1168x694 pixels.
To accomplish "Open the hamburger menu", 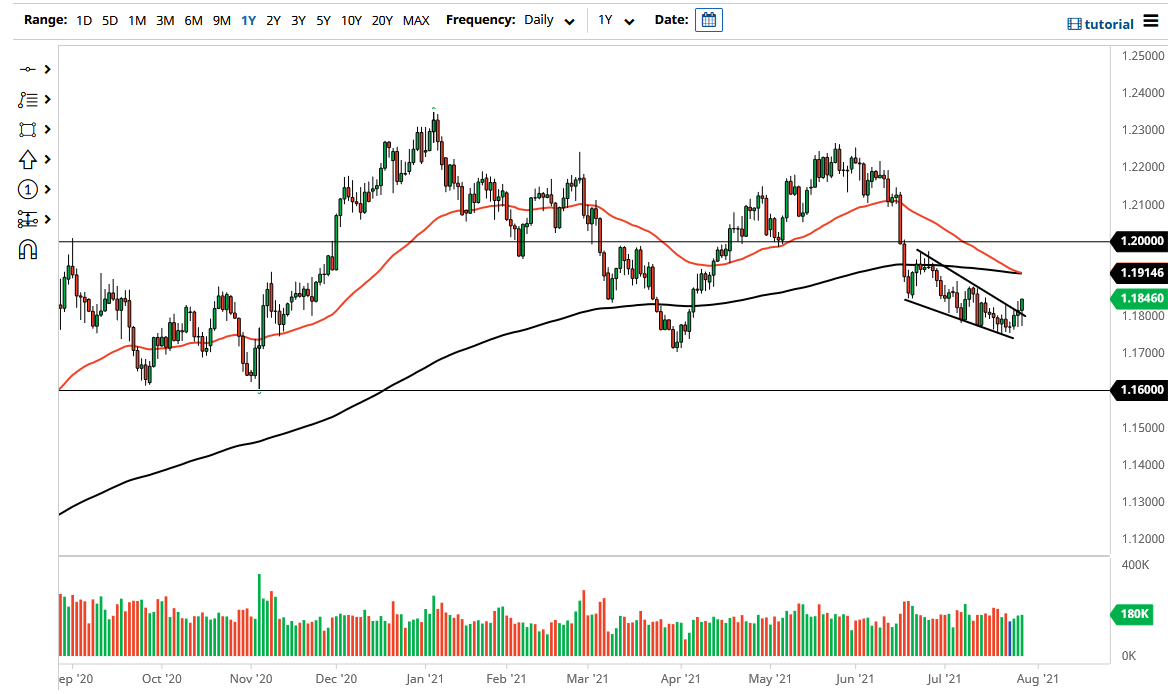I will pyautogui.click(x=1152, y=21).
